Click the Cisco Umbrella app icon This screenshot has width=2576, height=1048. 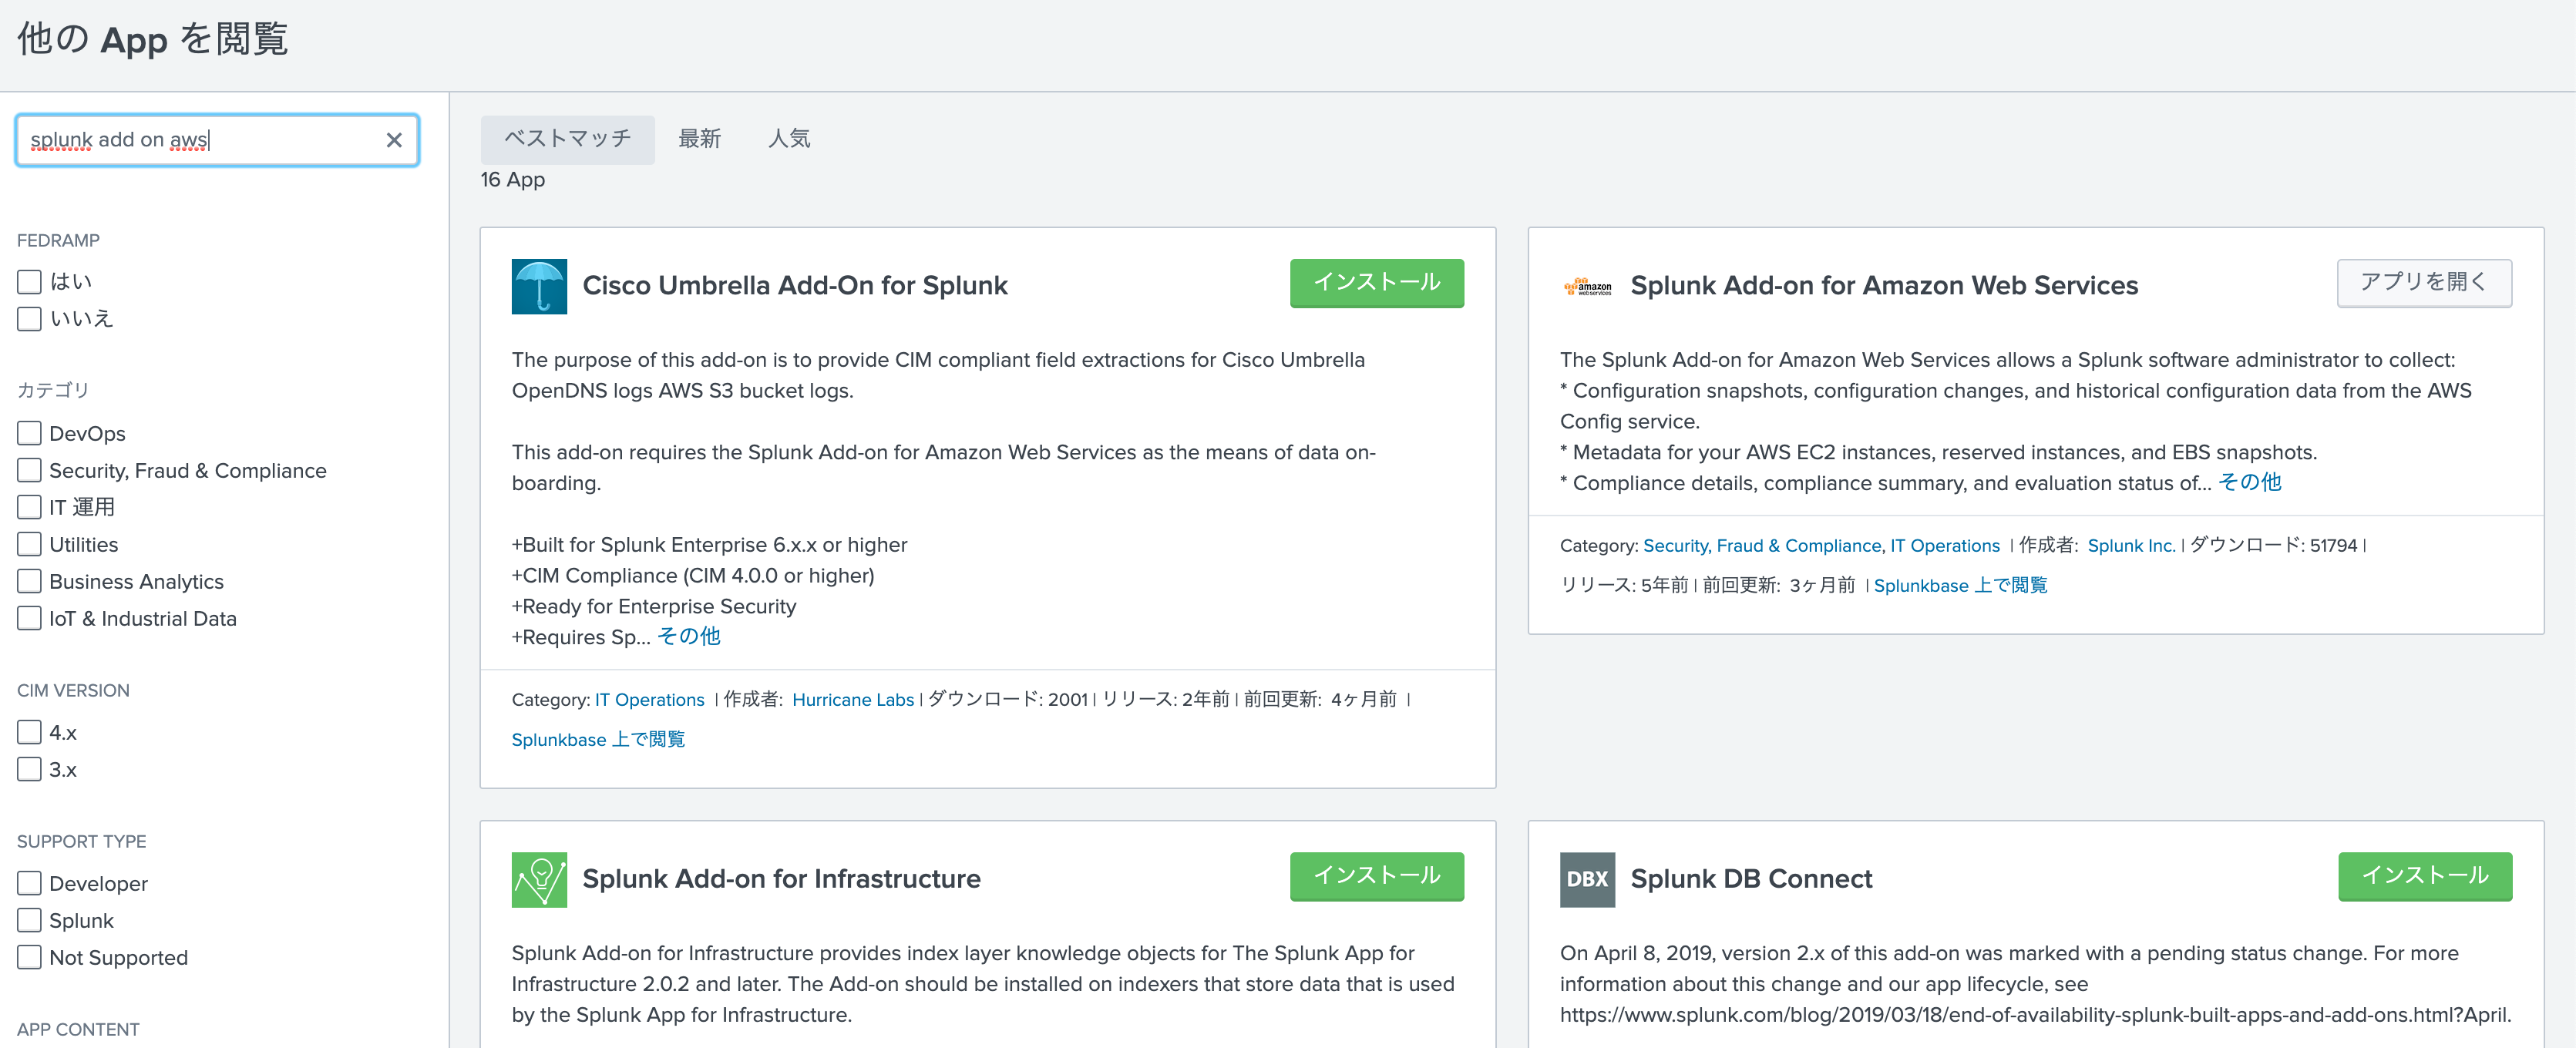pos(539,286)
